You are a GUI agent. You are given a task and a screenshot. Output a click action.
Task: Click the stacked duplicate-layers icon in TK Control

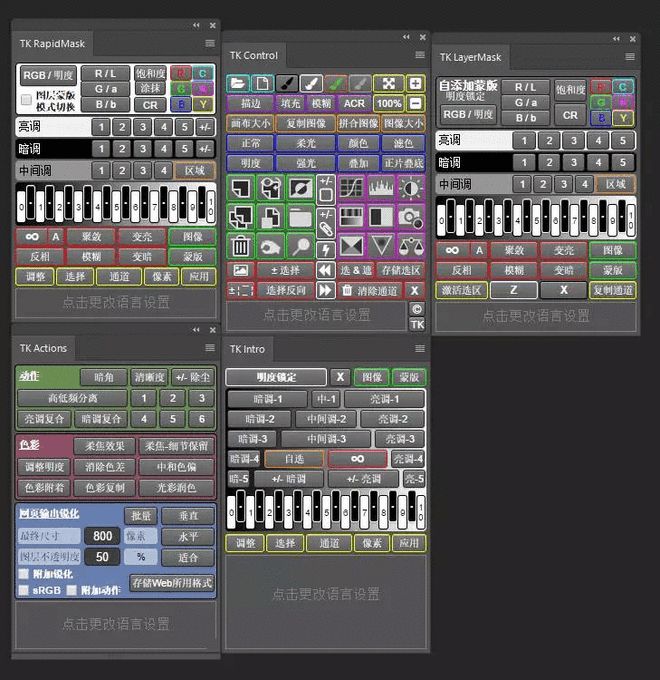click(241, 217)
